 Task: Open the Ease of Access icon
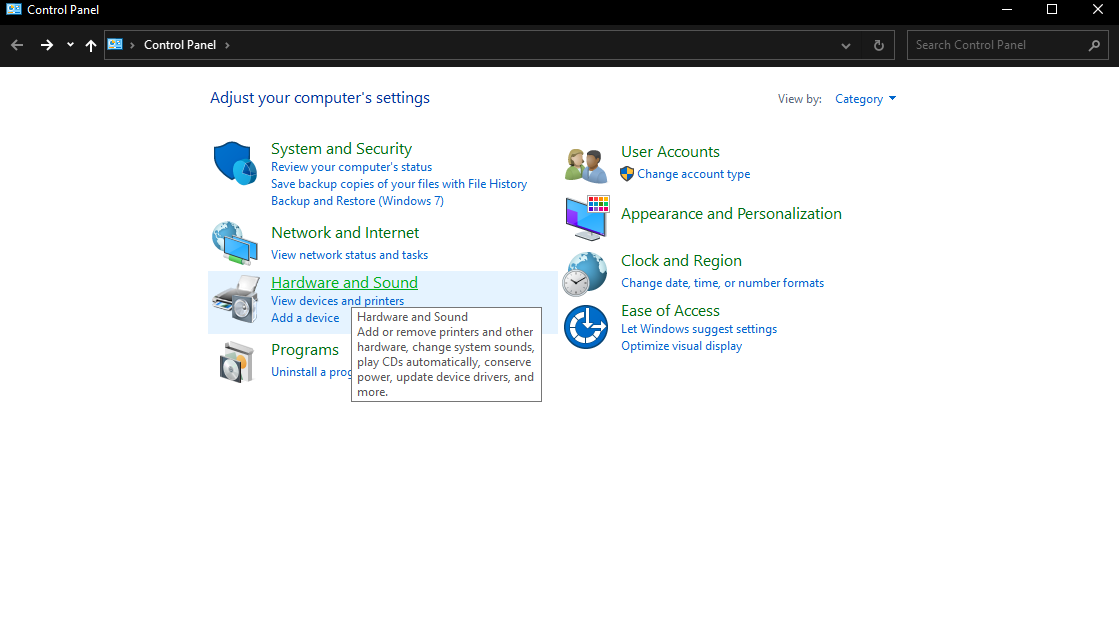pos(585,327)
